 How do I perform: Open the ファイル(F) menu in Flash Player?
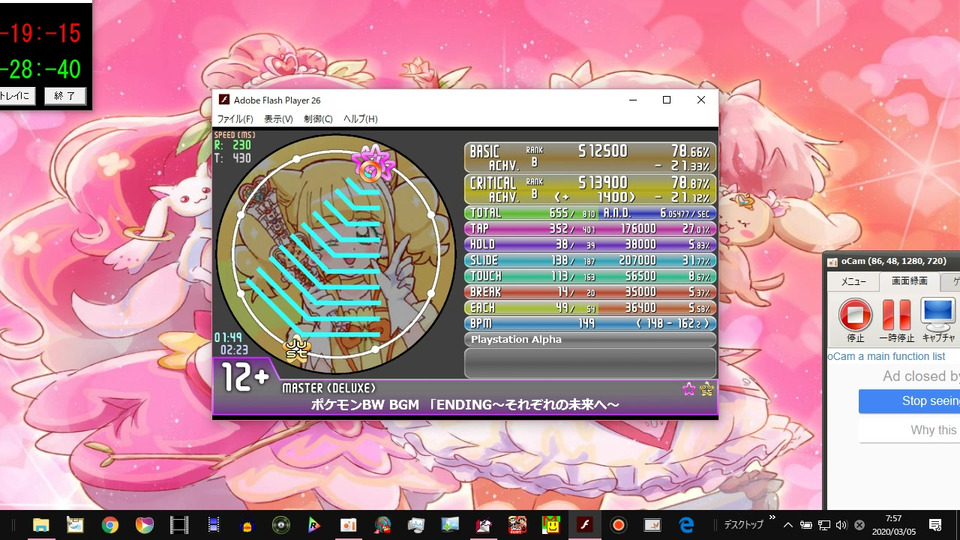click(x=235, y=119)
